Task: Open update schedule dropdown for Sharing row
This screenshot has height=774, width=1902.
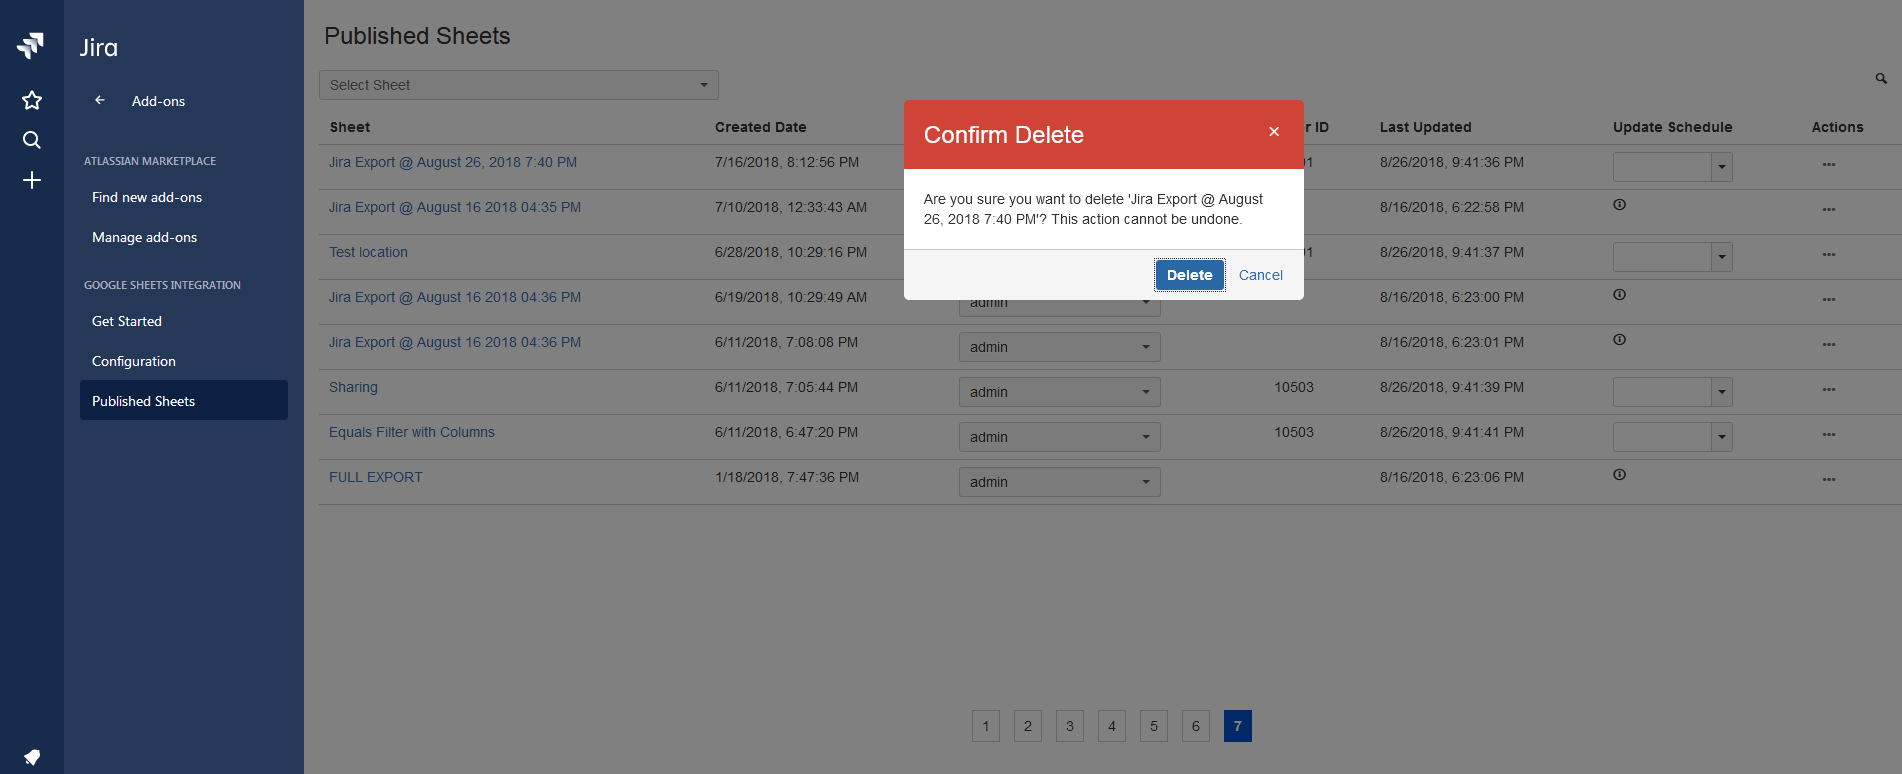Action: tap(1672, 392)
